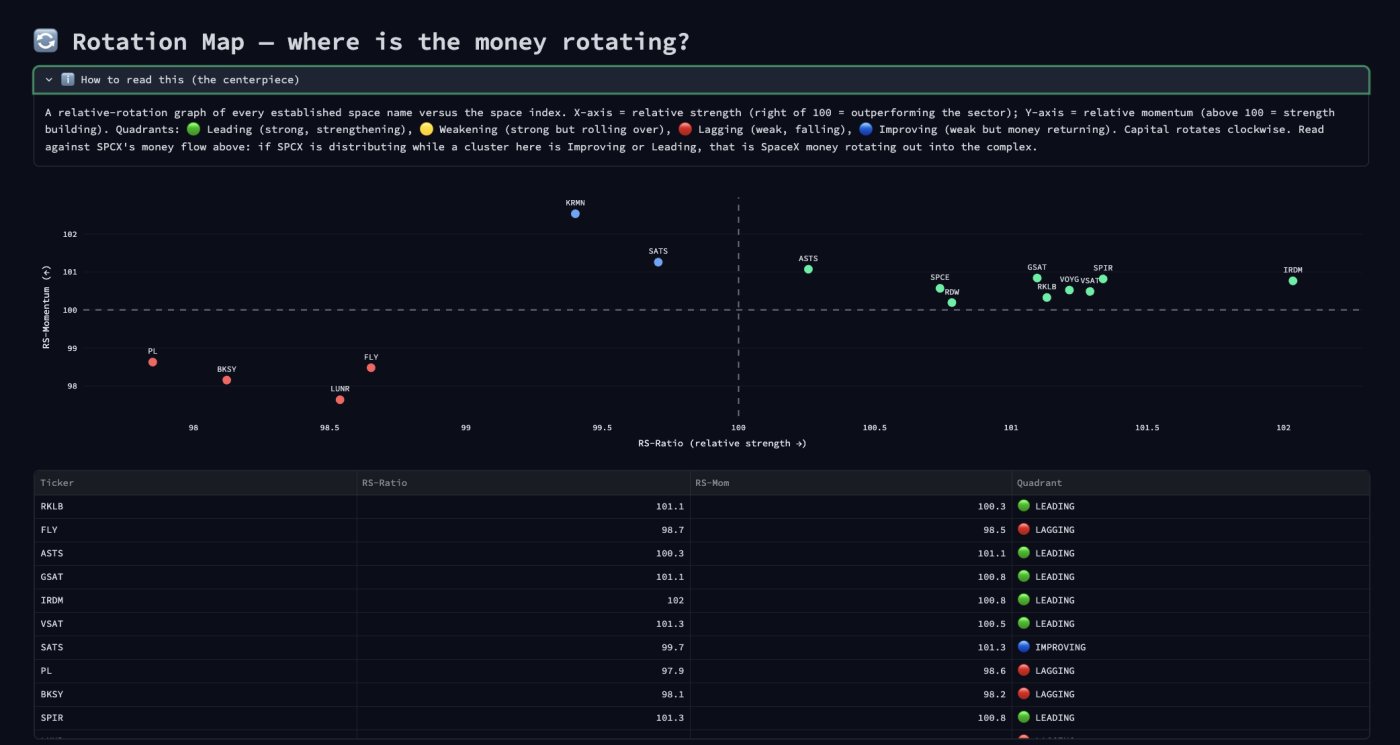
Task: Select the KRMN data point on the rotation chart
Action: [x=575, y=214]
